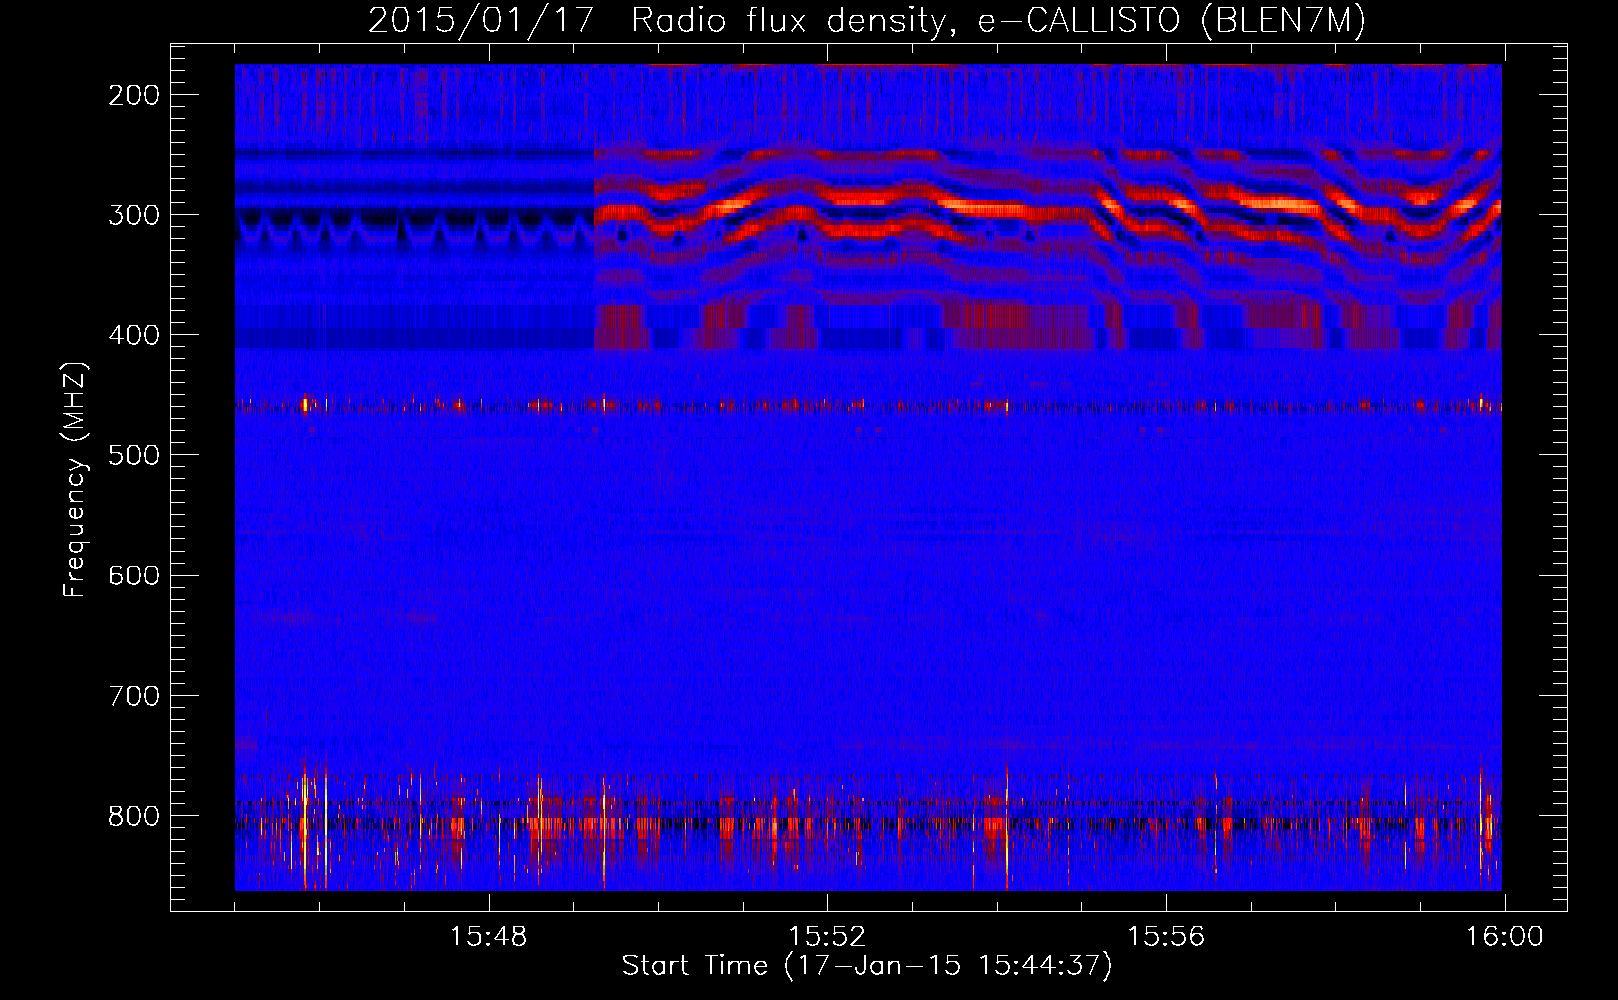Viewport: 1618px width, 1000px height.
Task: Select the date "2015/01/17" in the title
Action: coord(484,21)
